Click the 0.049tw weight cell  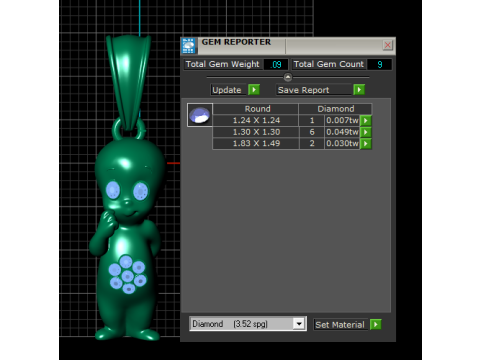(342, 132)
